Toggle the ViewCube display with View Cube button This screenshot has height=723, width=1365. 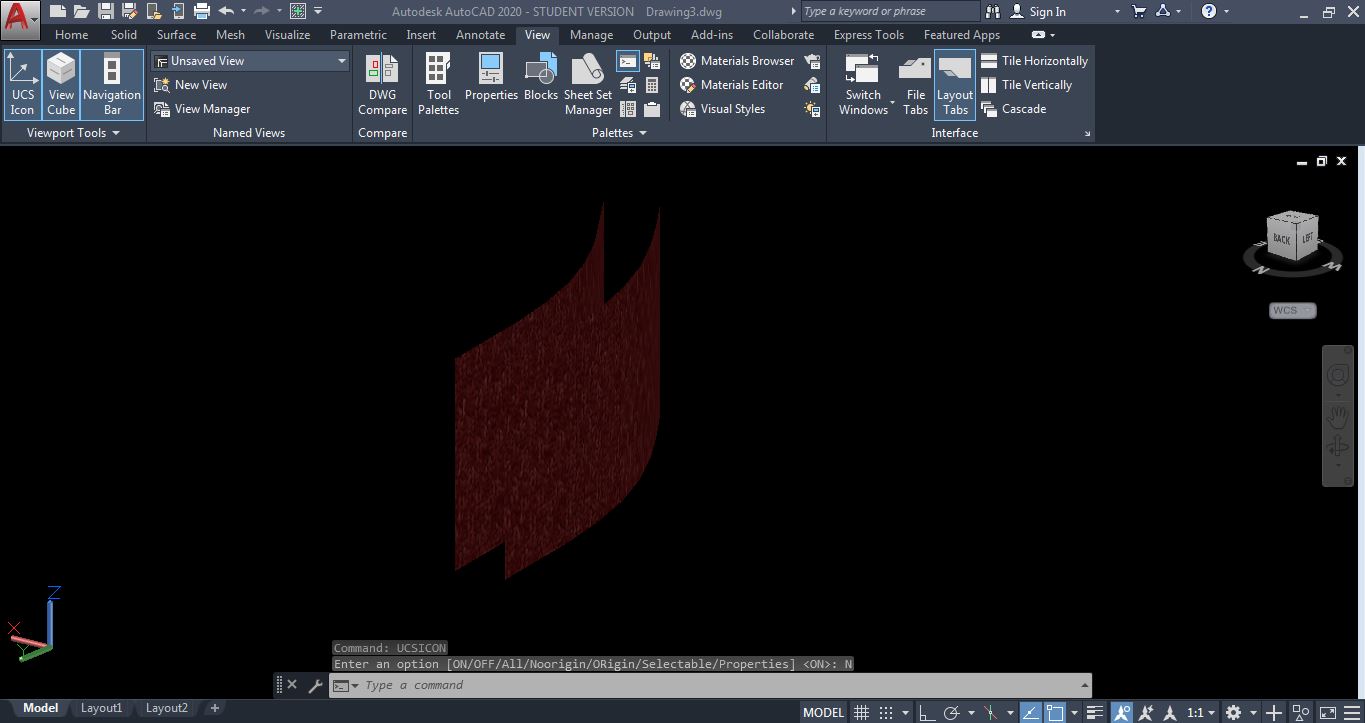click(61, 84)
